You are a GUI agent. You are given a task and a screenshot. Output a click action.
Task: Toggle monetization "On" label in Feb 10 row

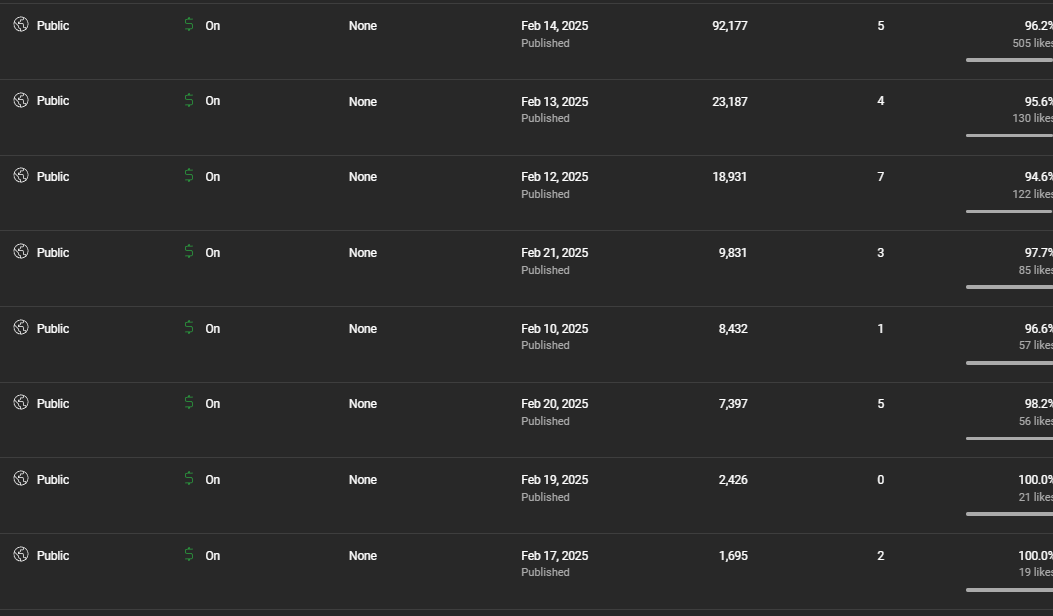click(x=213, y=329)
